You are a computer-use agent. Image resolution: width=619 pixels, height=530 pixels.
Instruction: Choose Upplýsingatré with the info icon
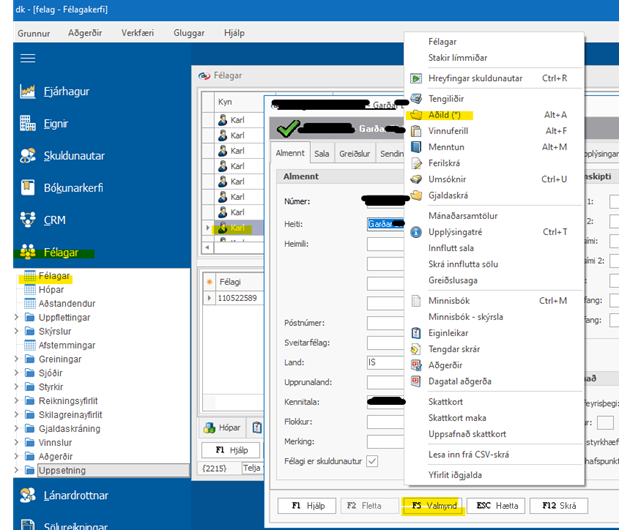420,232
